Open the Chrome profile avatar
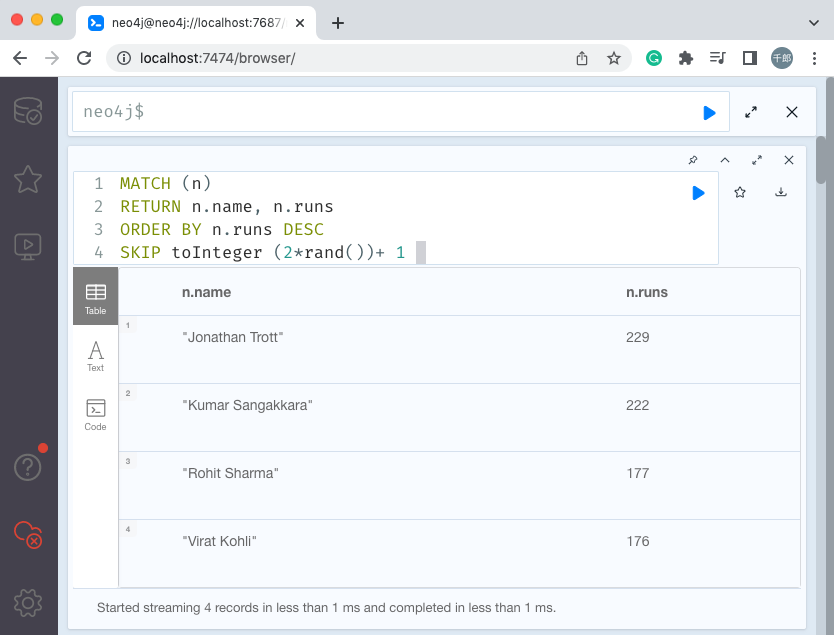834x635 pixels. tap(782, 58)
